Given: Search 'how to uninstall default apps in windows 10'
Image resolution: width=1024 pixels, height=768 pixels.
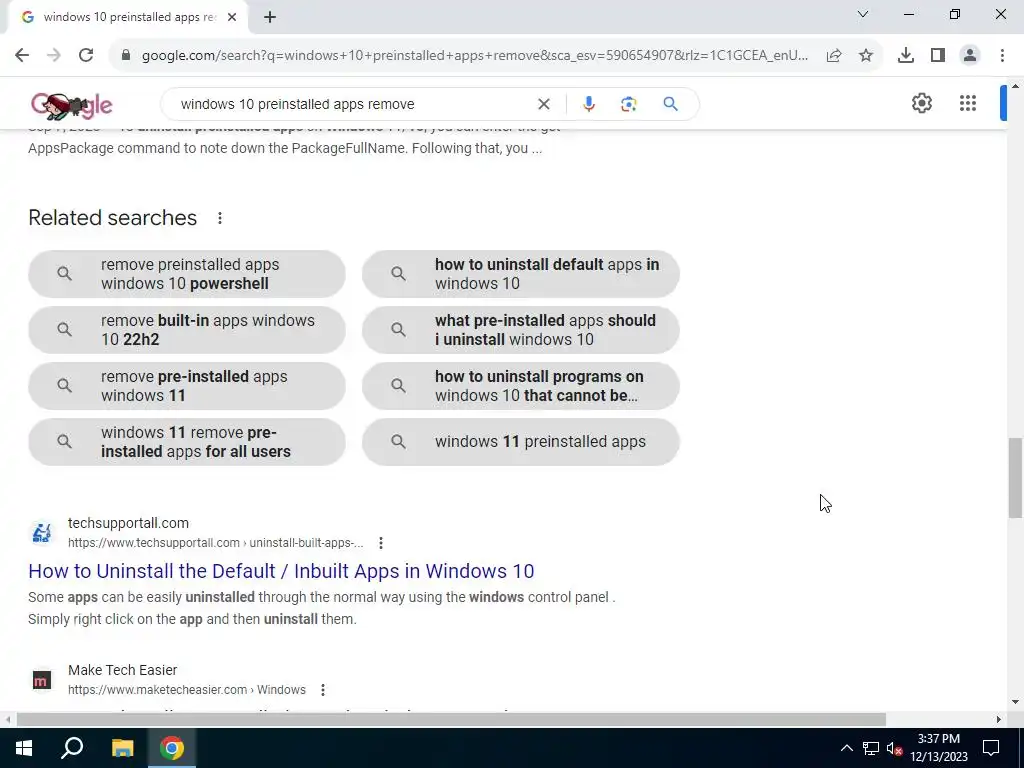Looking at the screenshot, I should [520, 274].
